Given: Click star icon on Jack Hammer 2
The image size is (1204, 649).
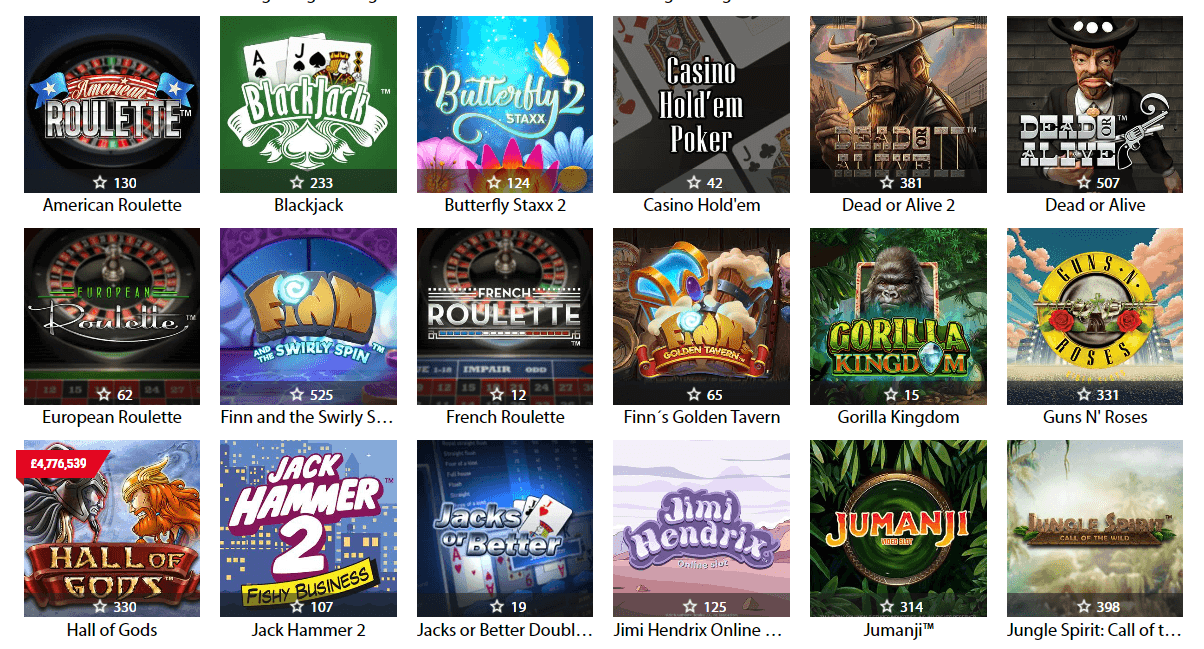Looking at the screenshot, I should (x=297, y=607).
